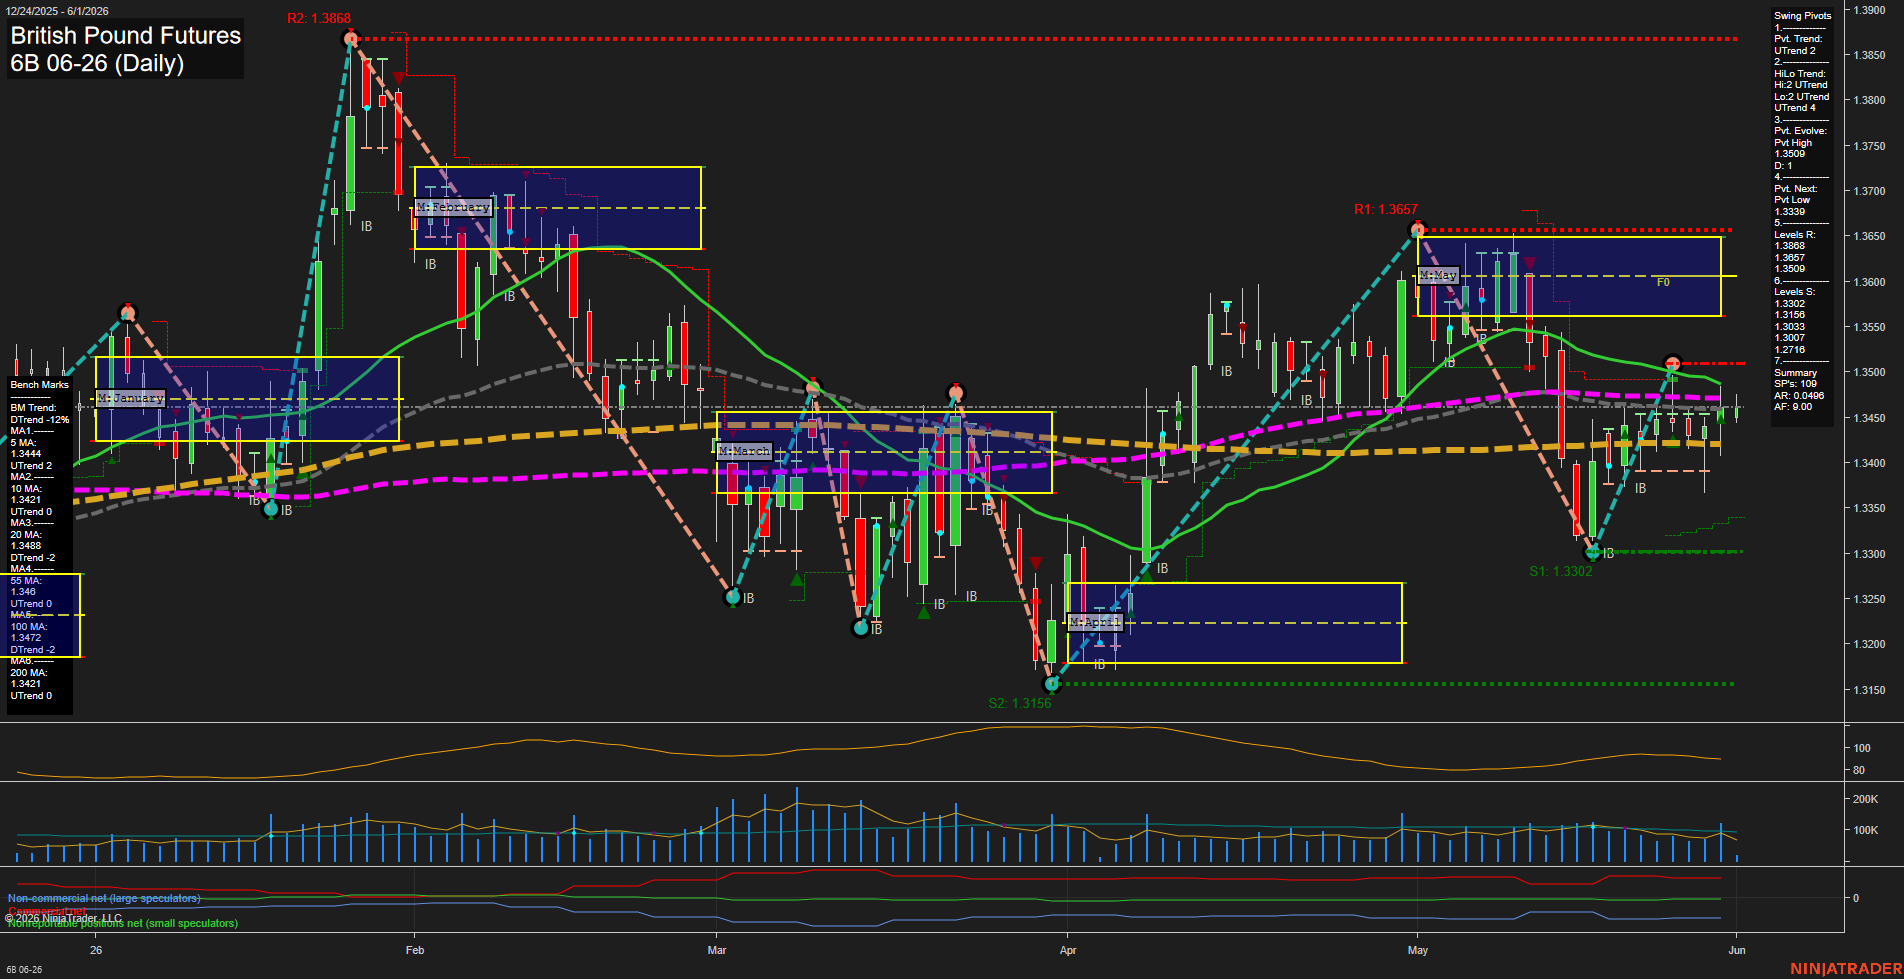This screenshot has height=979, width=1904.
Task: Click the 1.3900 price axis label
Action: pyautogui.click(x=1870, y=10)
